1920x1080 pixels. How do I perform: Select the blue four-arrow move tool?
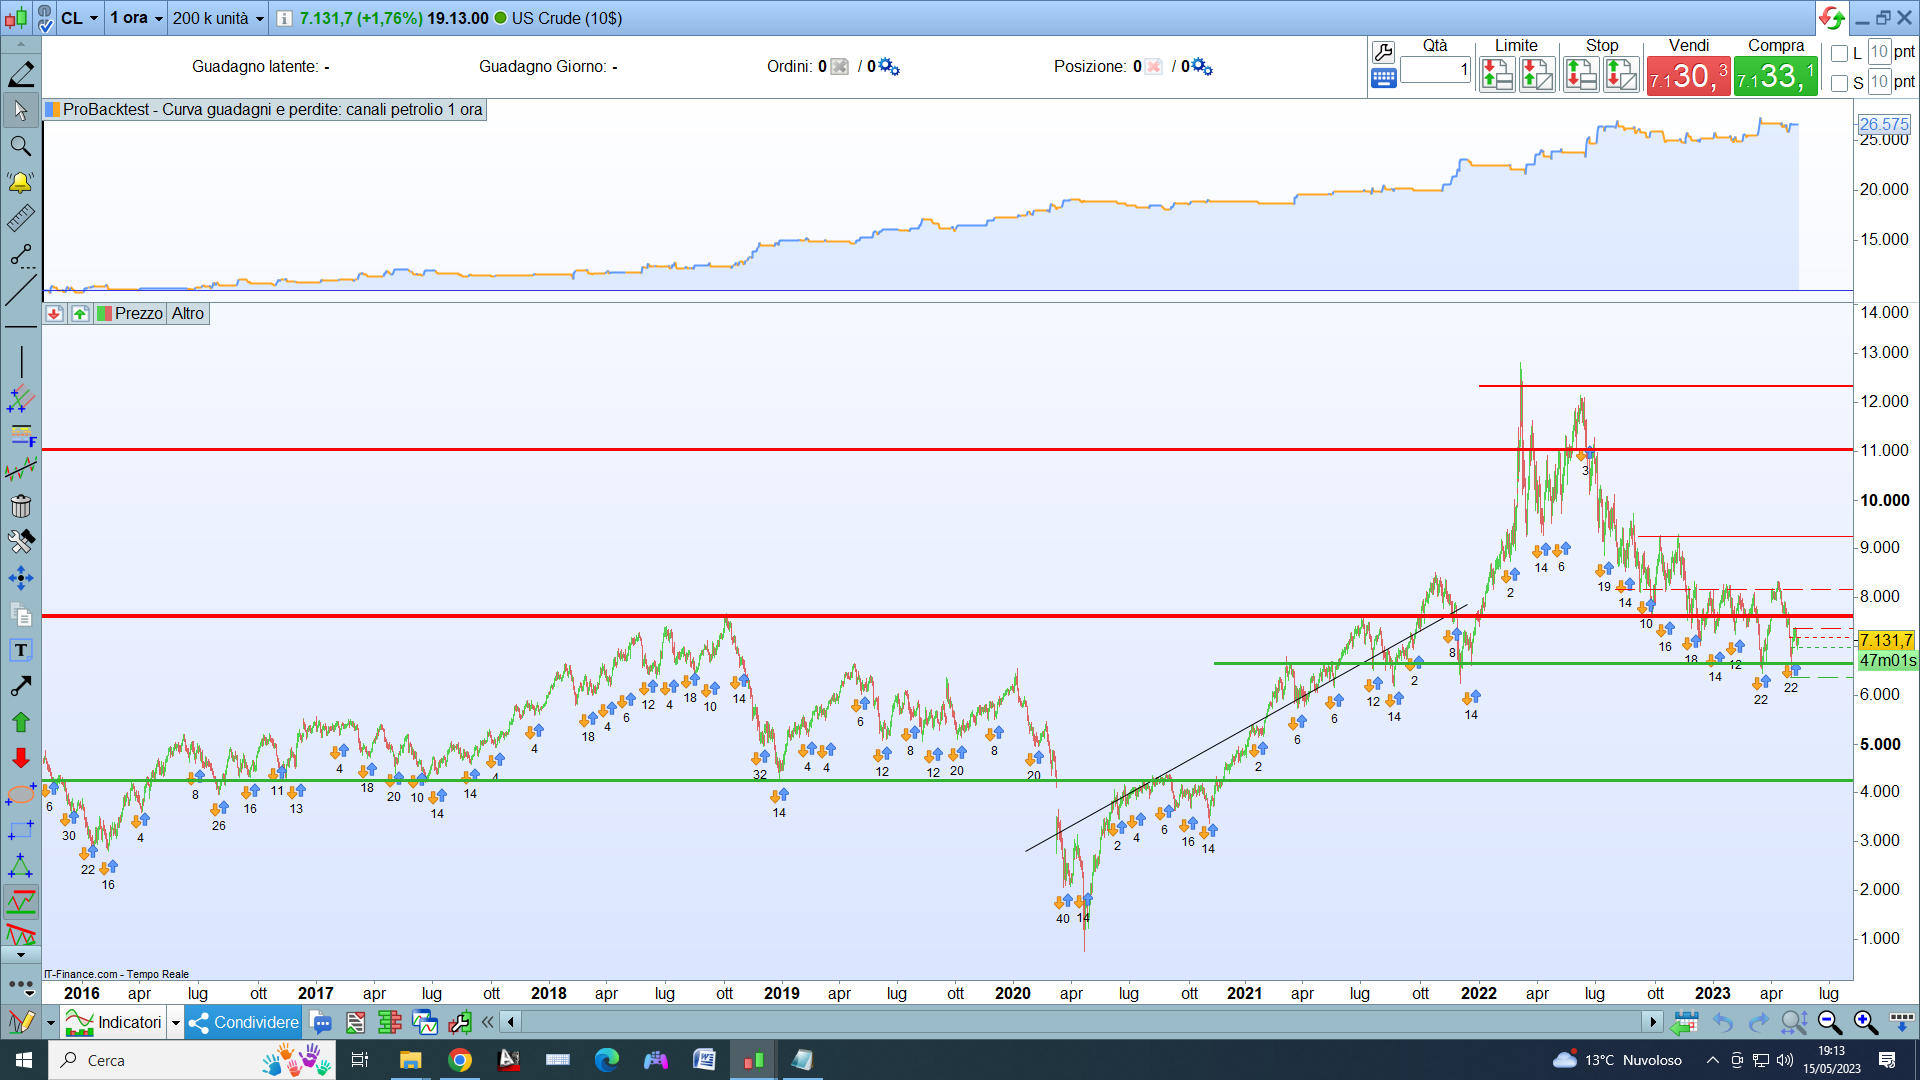click(x=21, y=578)
